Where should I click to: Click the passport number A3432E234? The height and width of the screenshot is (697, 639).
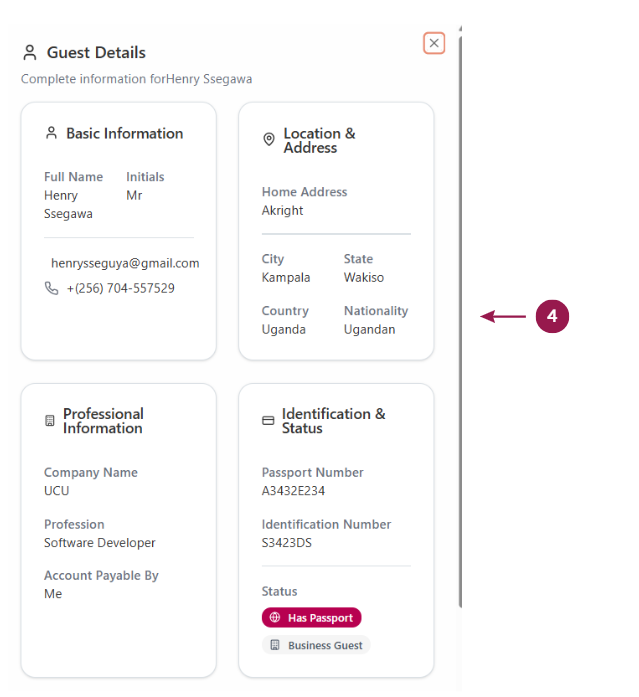click(293, 491)
